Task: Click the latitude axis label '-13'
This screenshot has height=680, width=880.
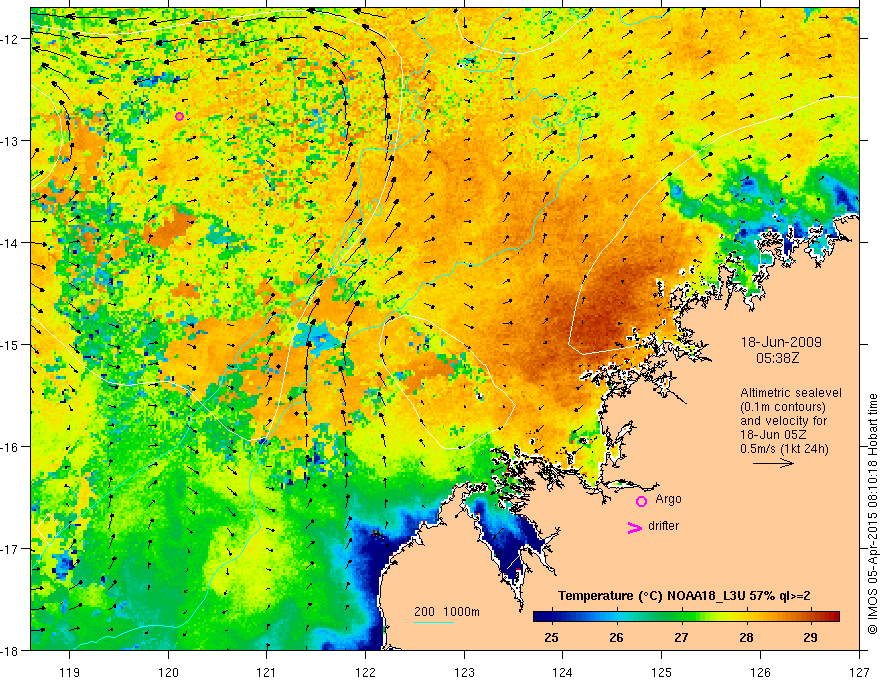Action: (x=11, y=141)
